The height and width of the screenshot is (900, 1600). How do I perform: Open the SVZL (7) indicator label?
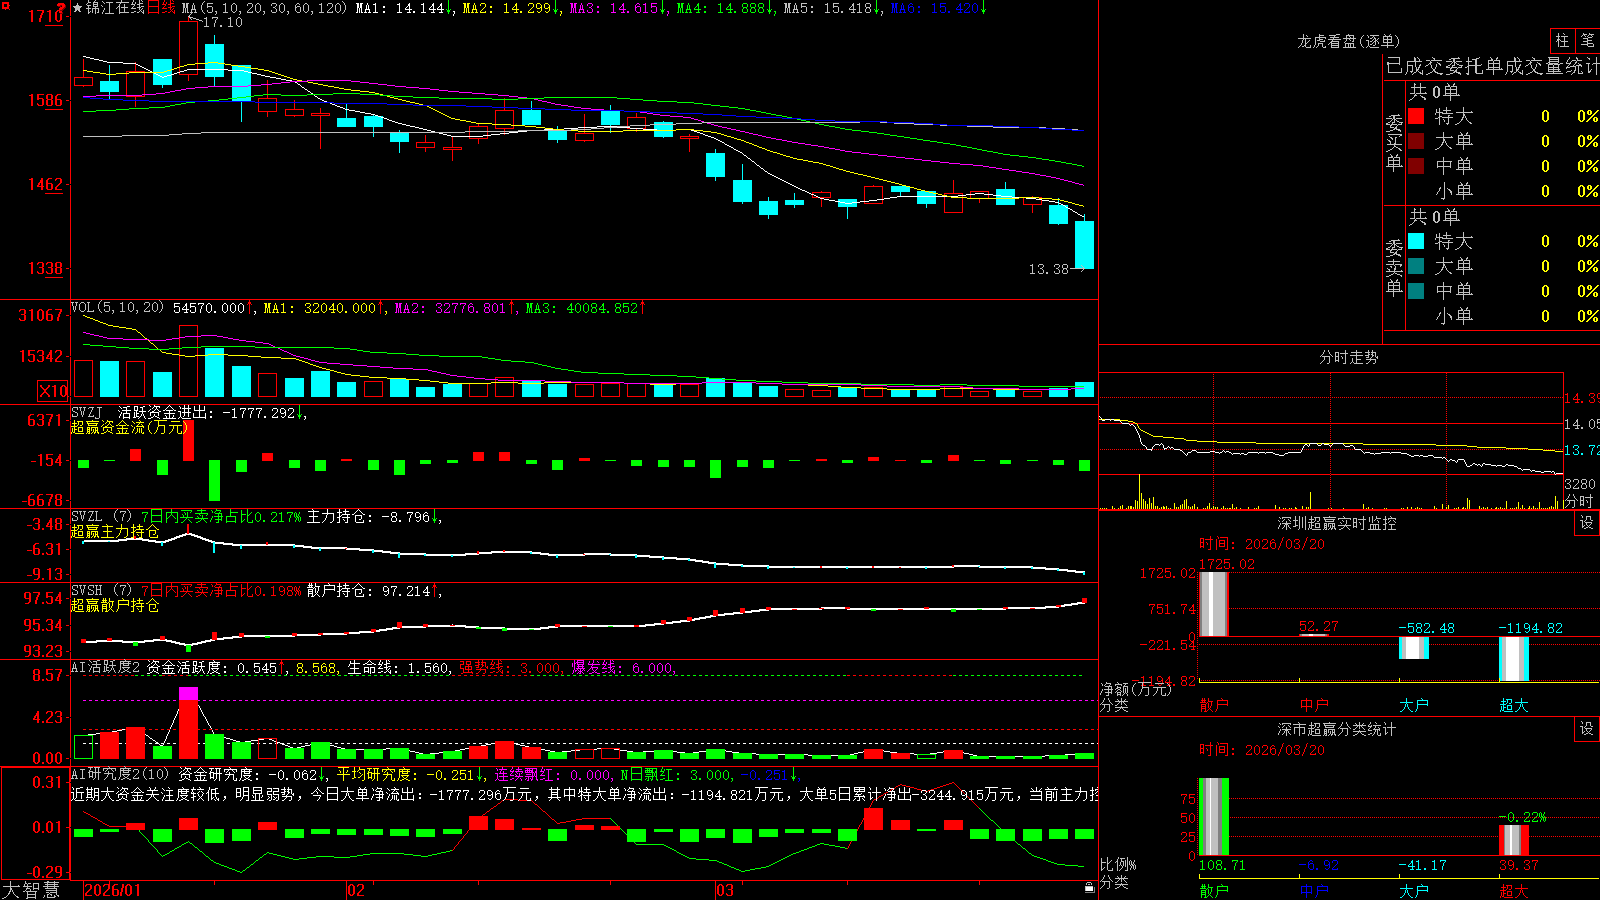tap(101, 517)
